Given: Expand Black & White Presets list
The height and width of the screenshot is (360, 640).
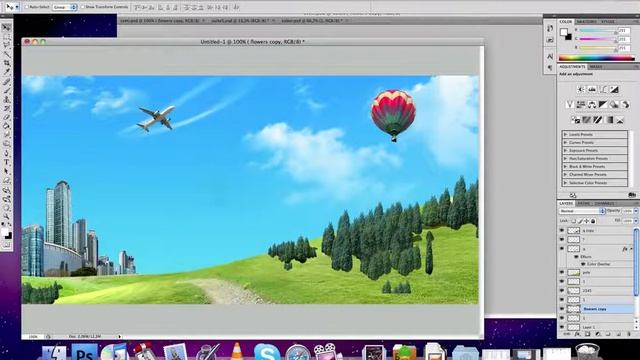Looking at the screenshot, I should pyautogui.click(x=565, y=167).
